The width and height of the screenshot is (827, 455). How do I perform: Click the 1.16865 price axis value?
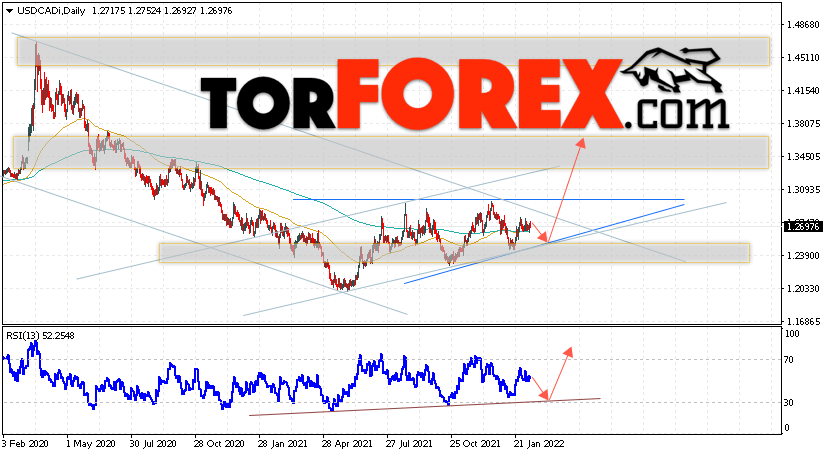tap(803, 322)
